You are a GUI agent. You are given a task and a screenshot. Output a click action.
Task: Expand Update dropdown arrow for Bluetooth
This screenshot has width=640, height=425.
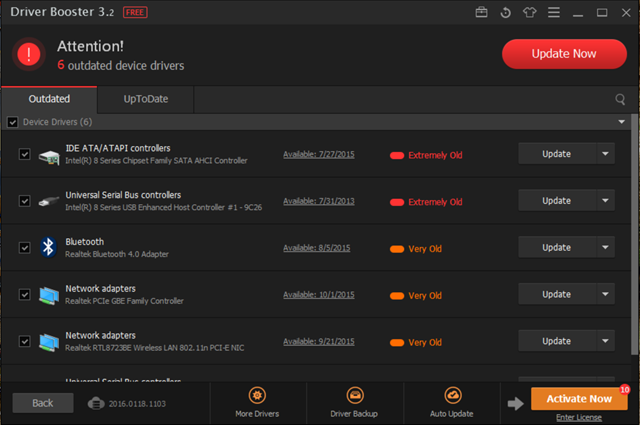[x=605, y=247]
